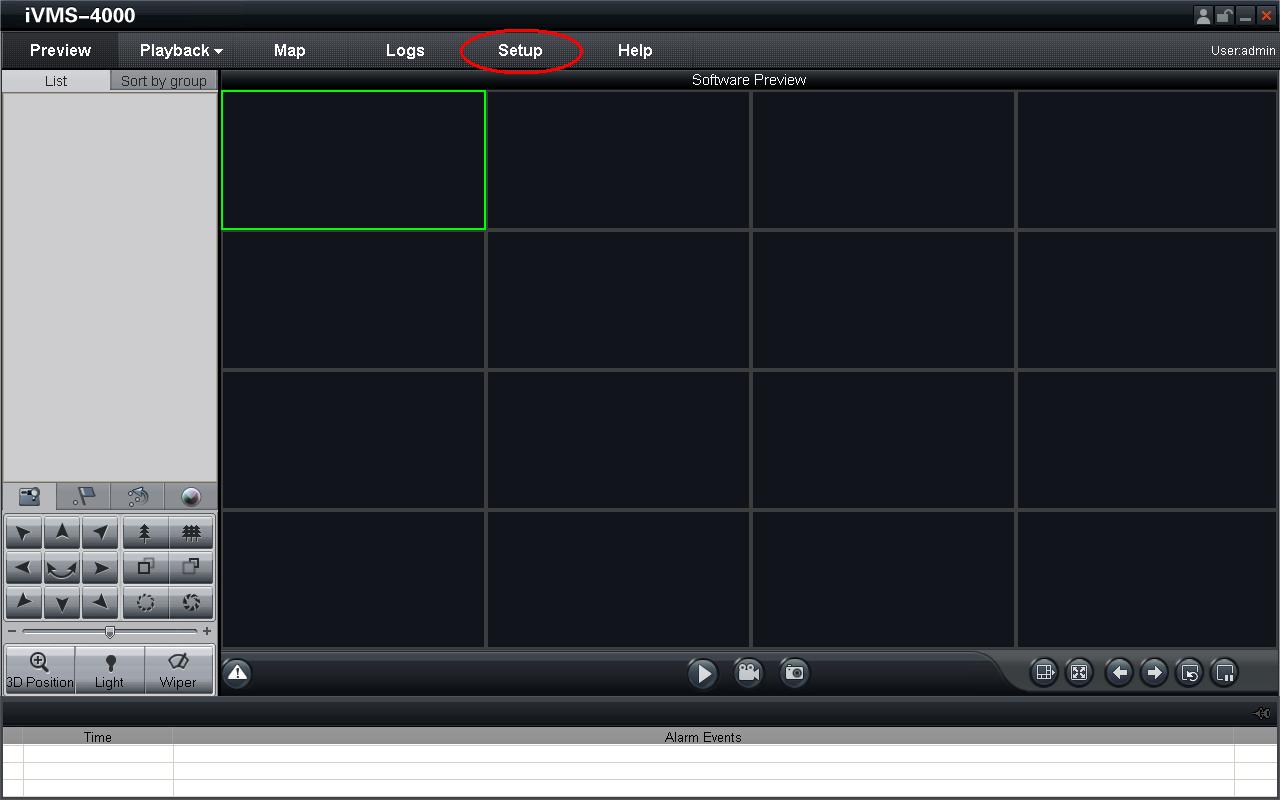
Task: Go to next page with right arrow
Action: 1154,673
